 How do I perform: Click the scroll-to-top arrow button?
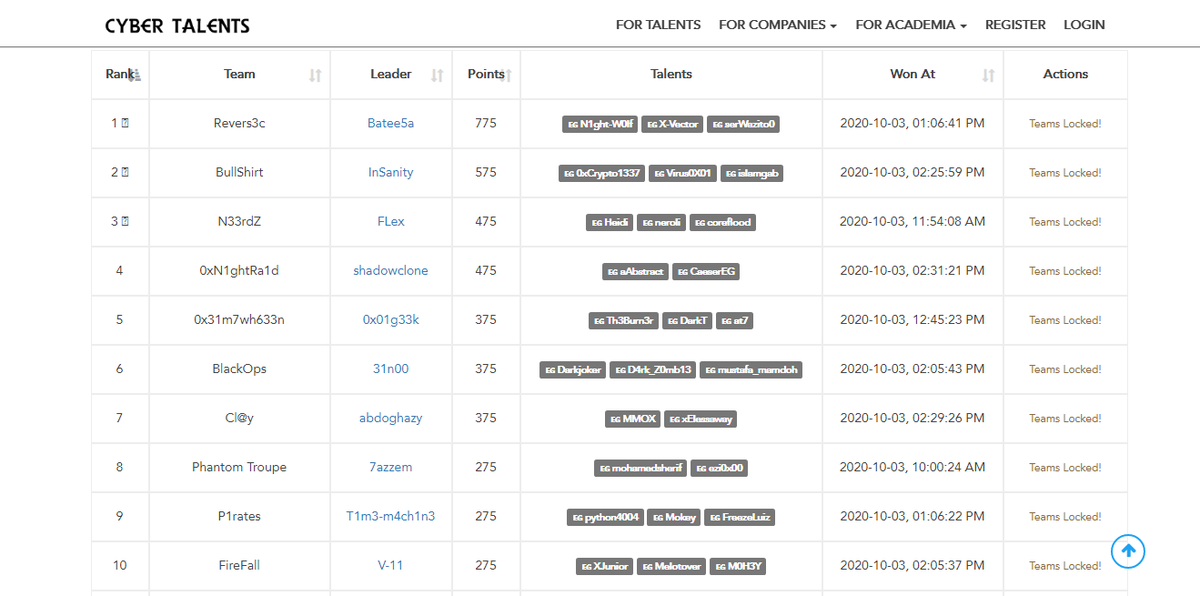point(1127,550)
